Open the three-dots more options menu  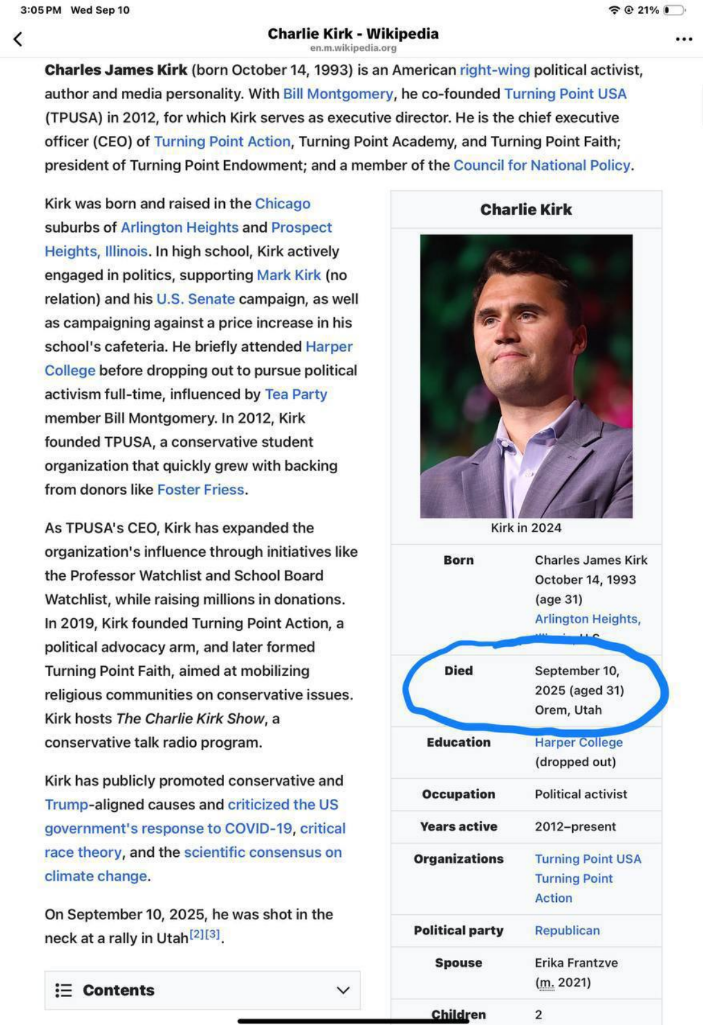click(684, 39)
